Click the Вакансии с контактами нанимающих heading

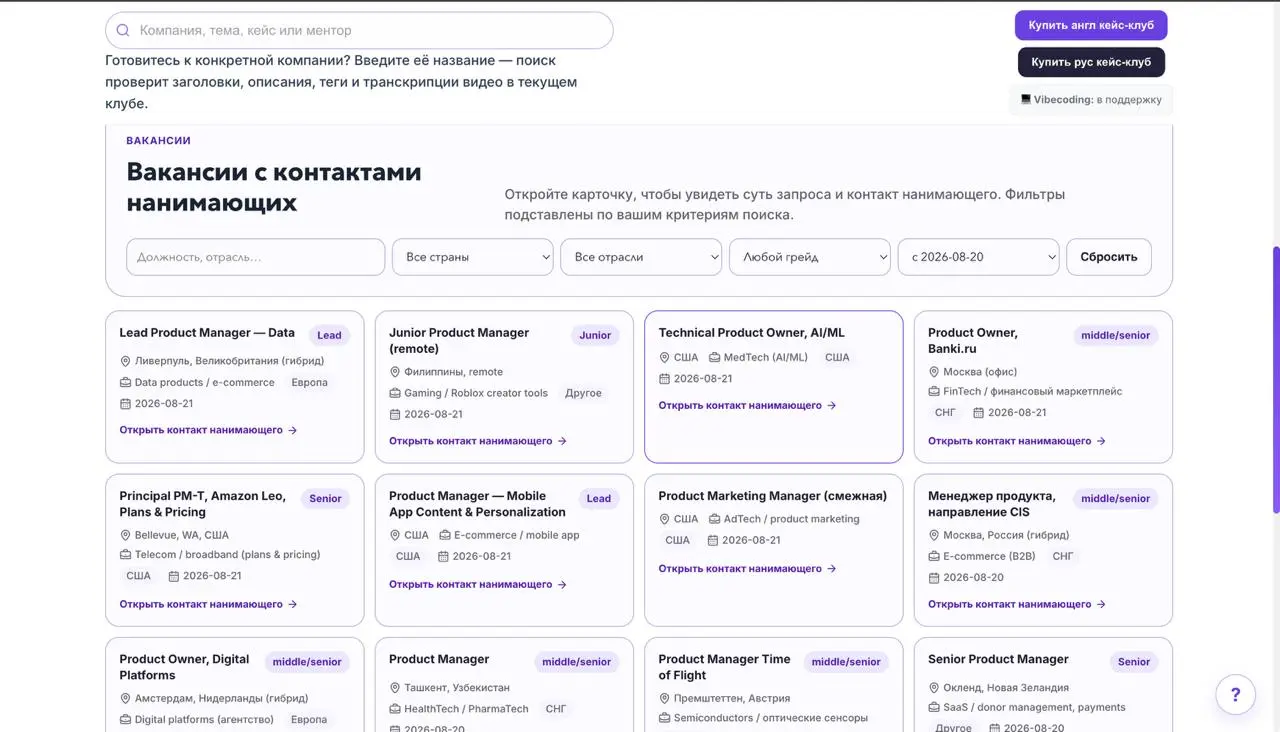[x=274, y=187]
